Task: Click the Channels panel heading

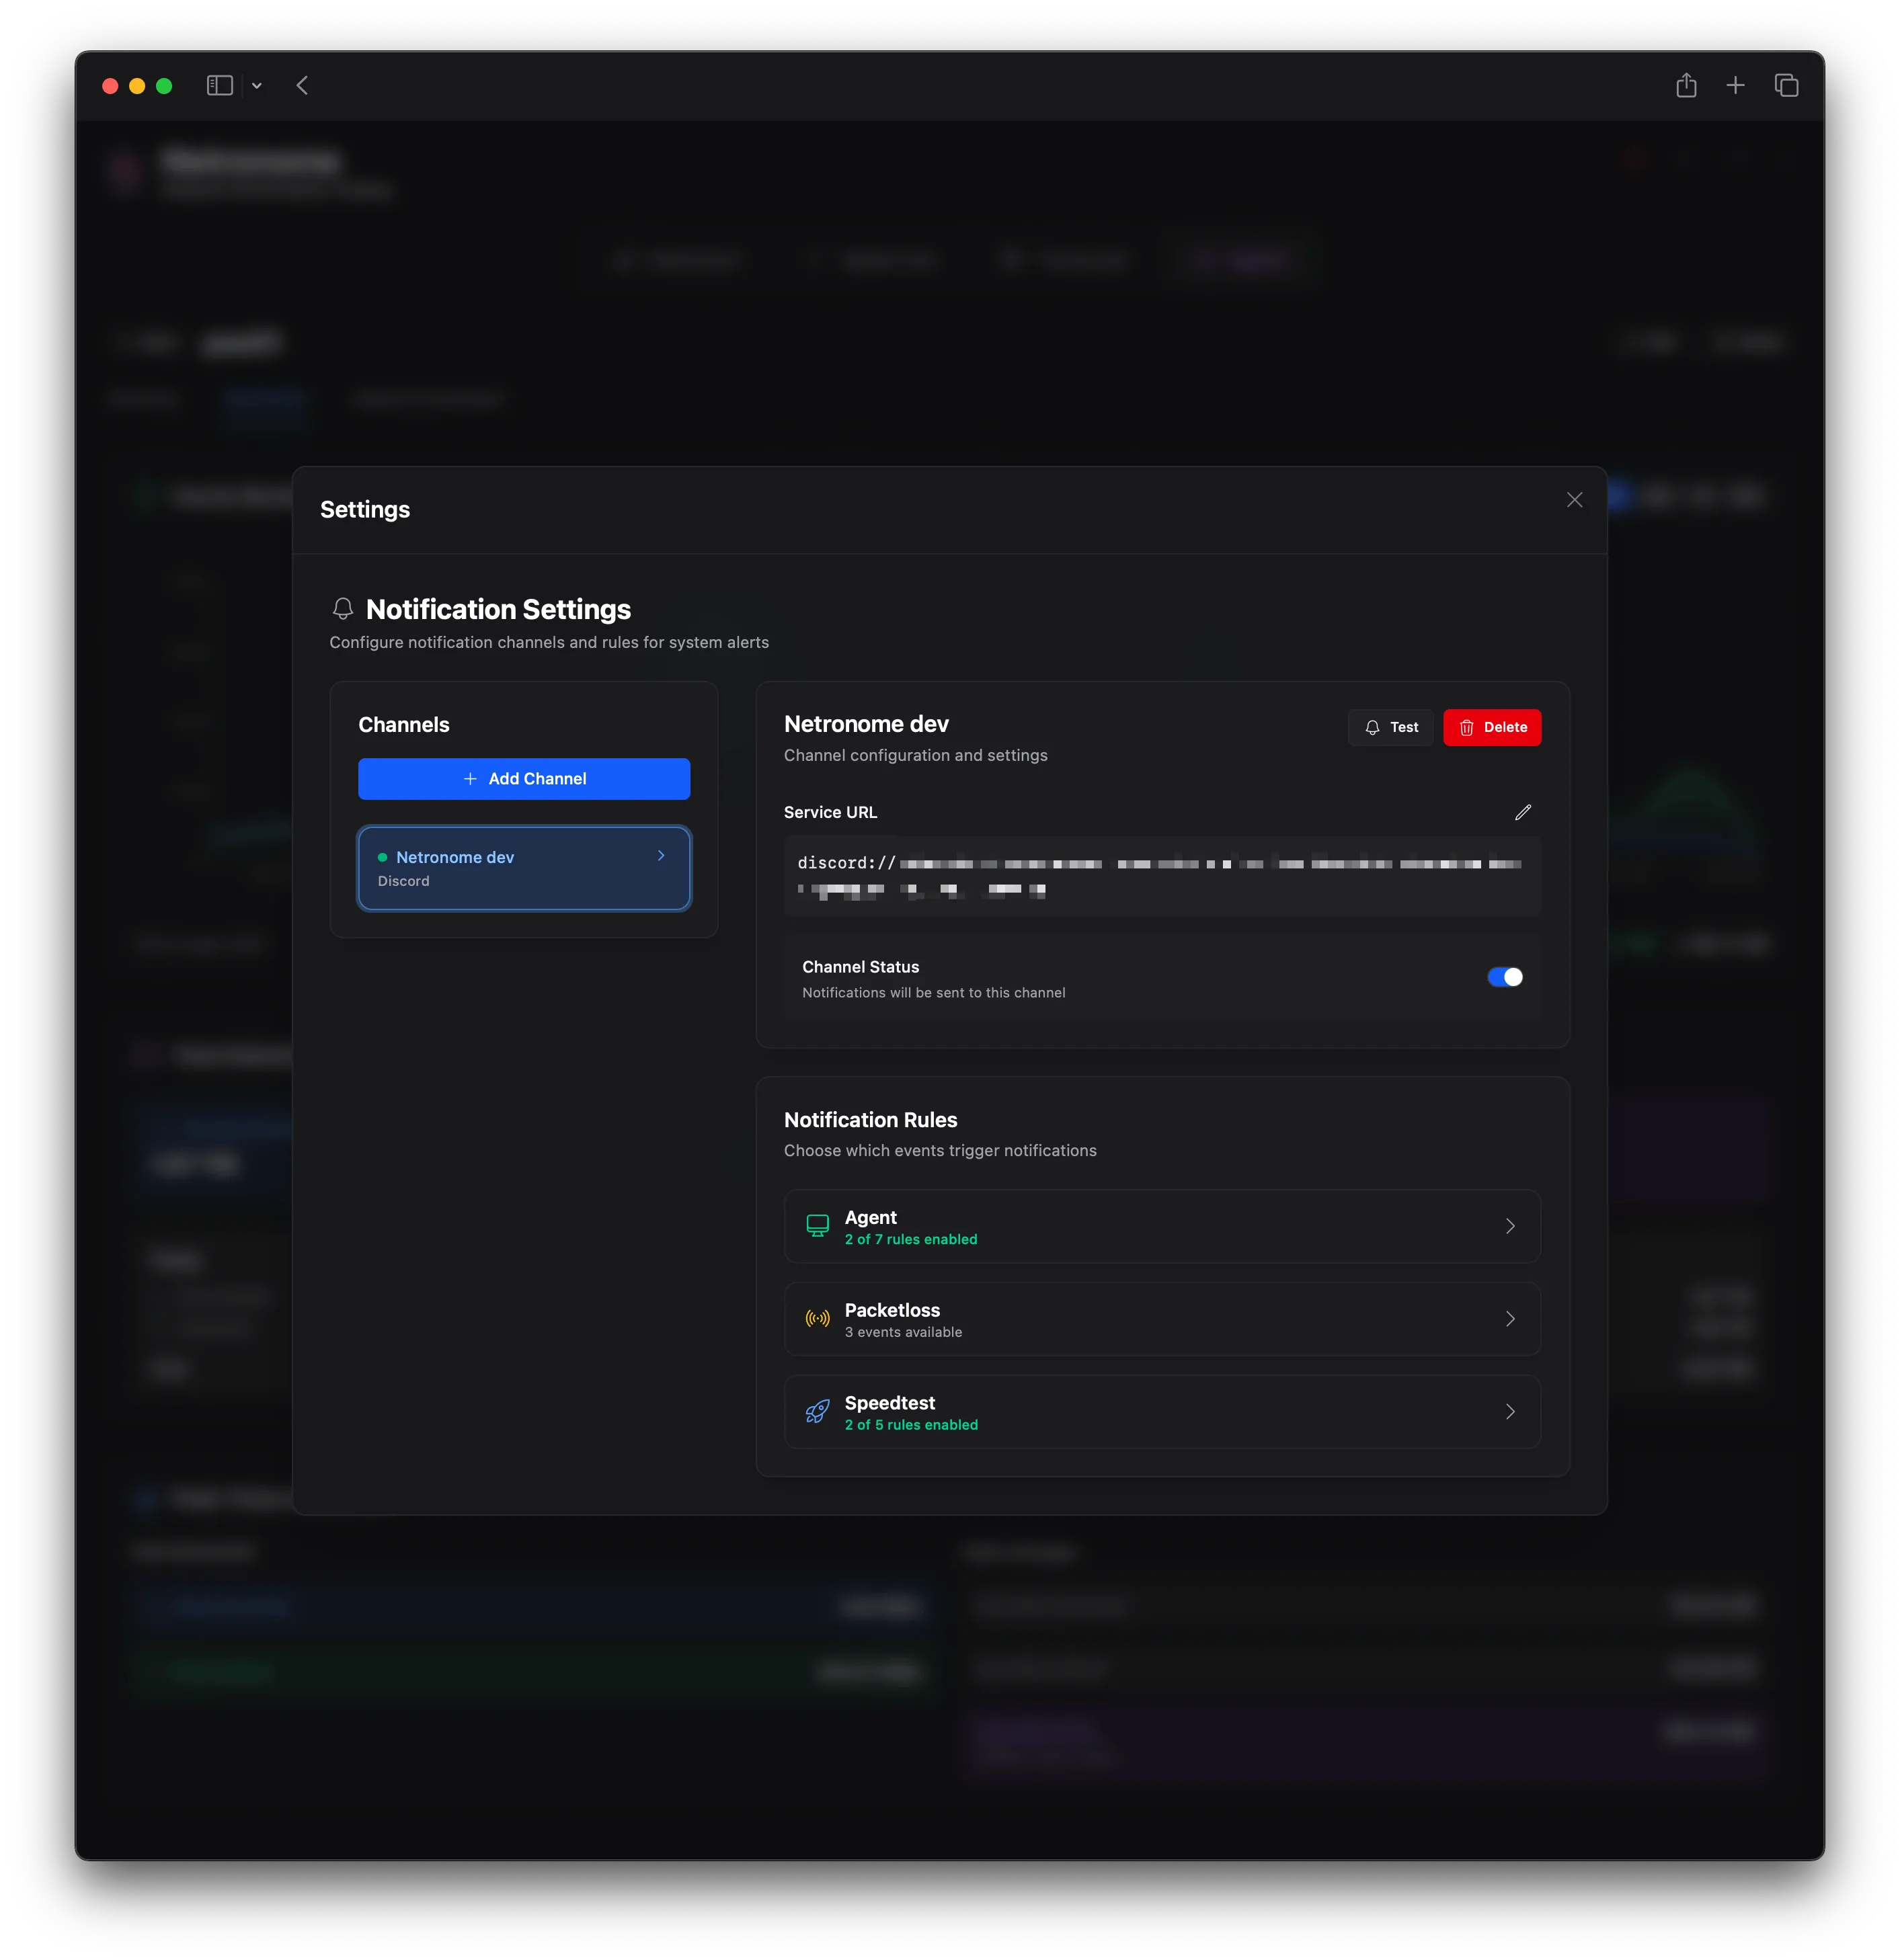Action: click(x=404, y=725)
